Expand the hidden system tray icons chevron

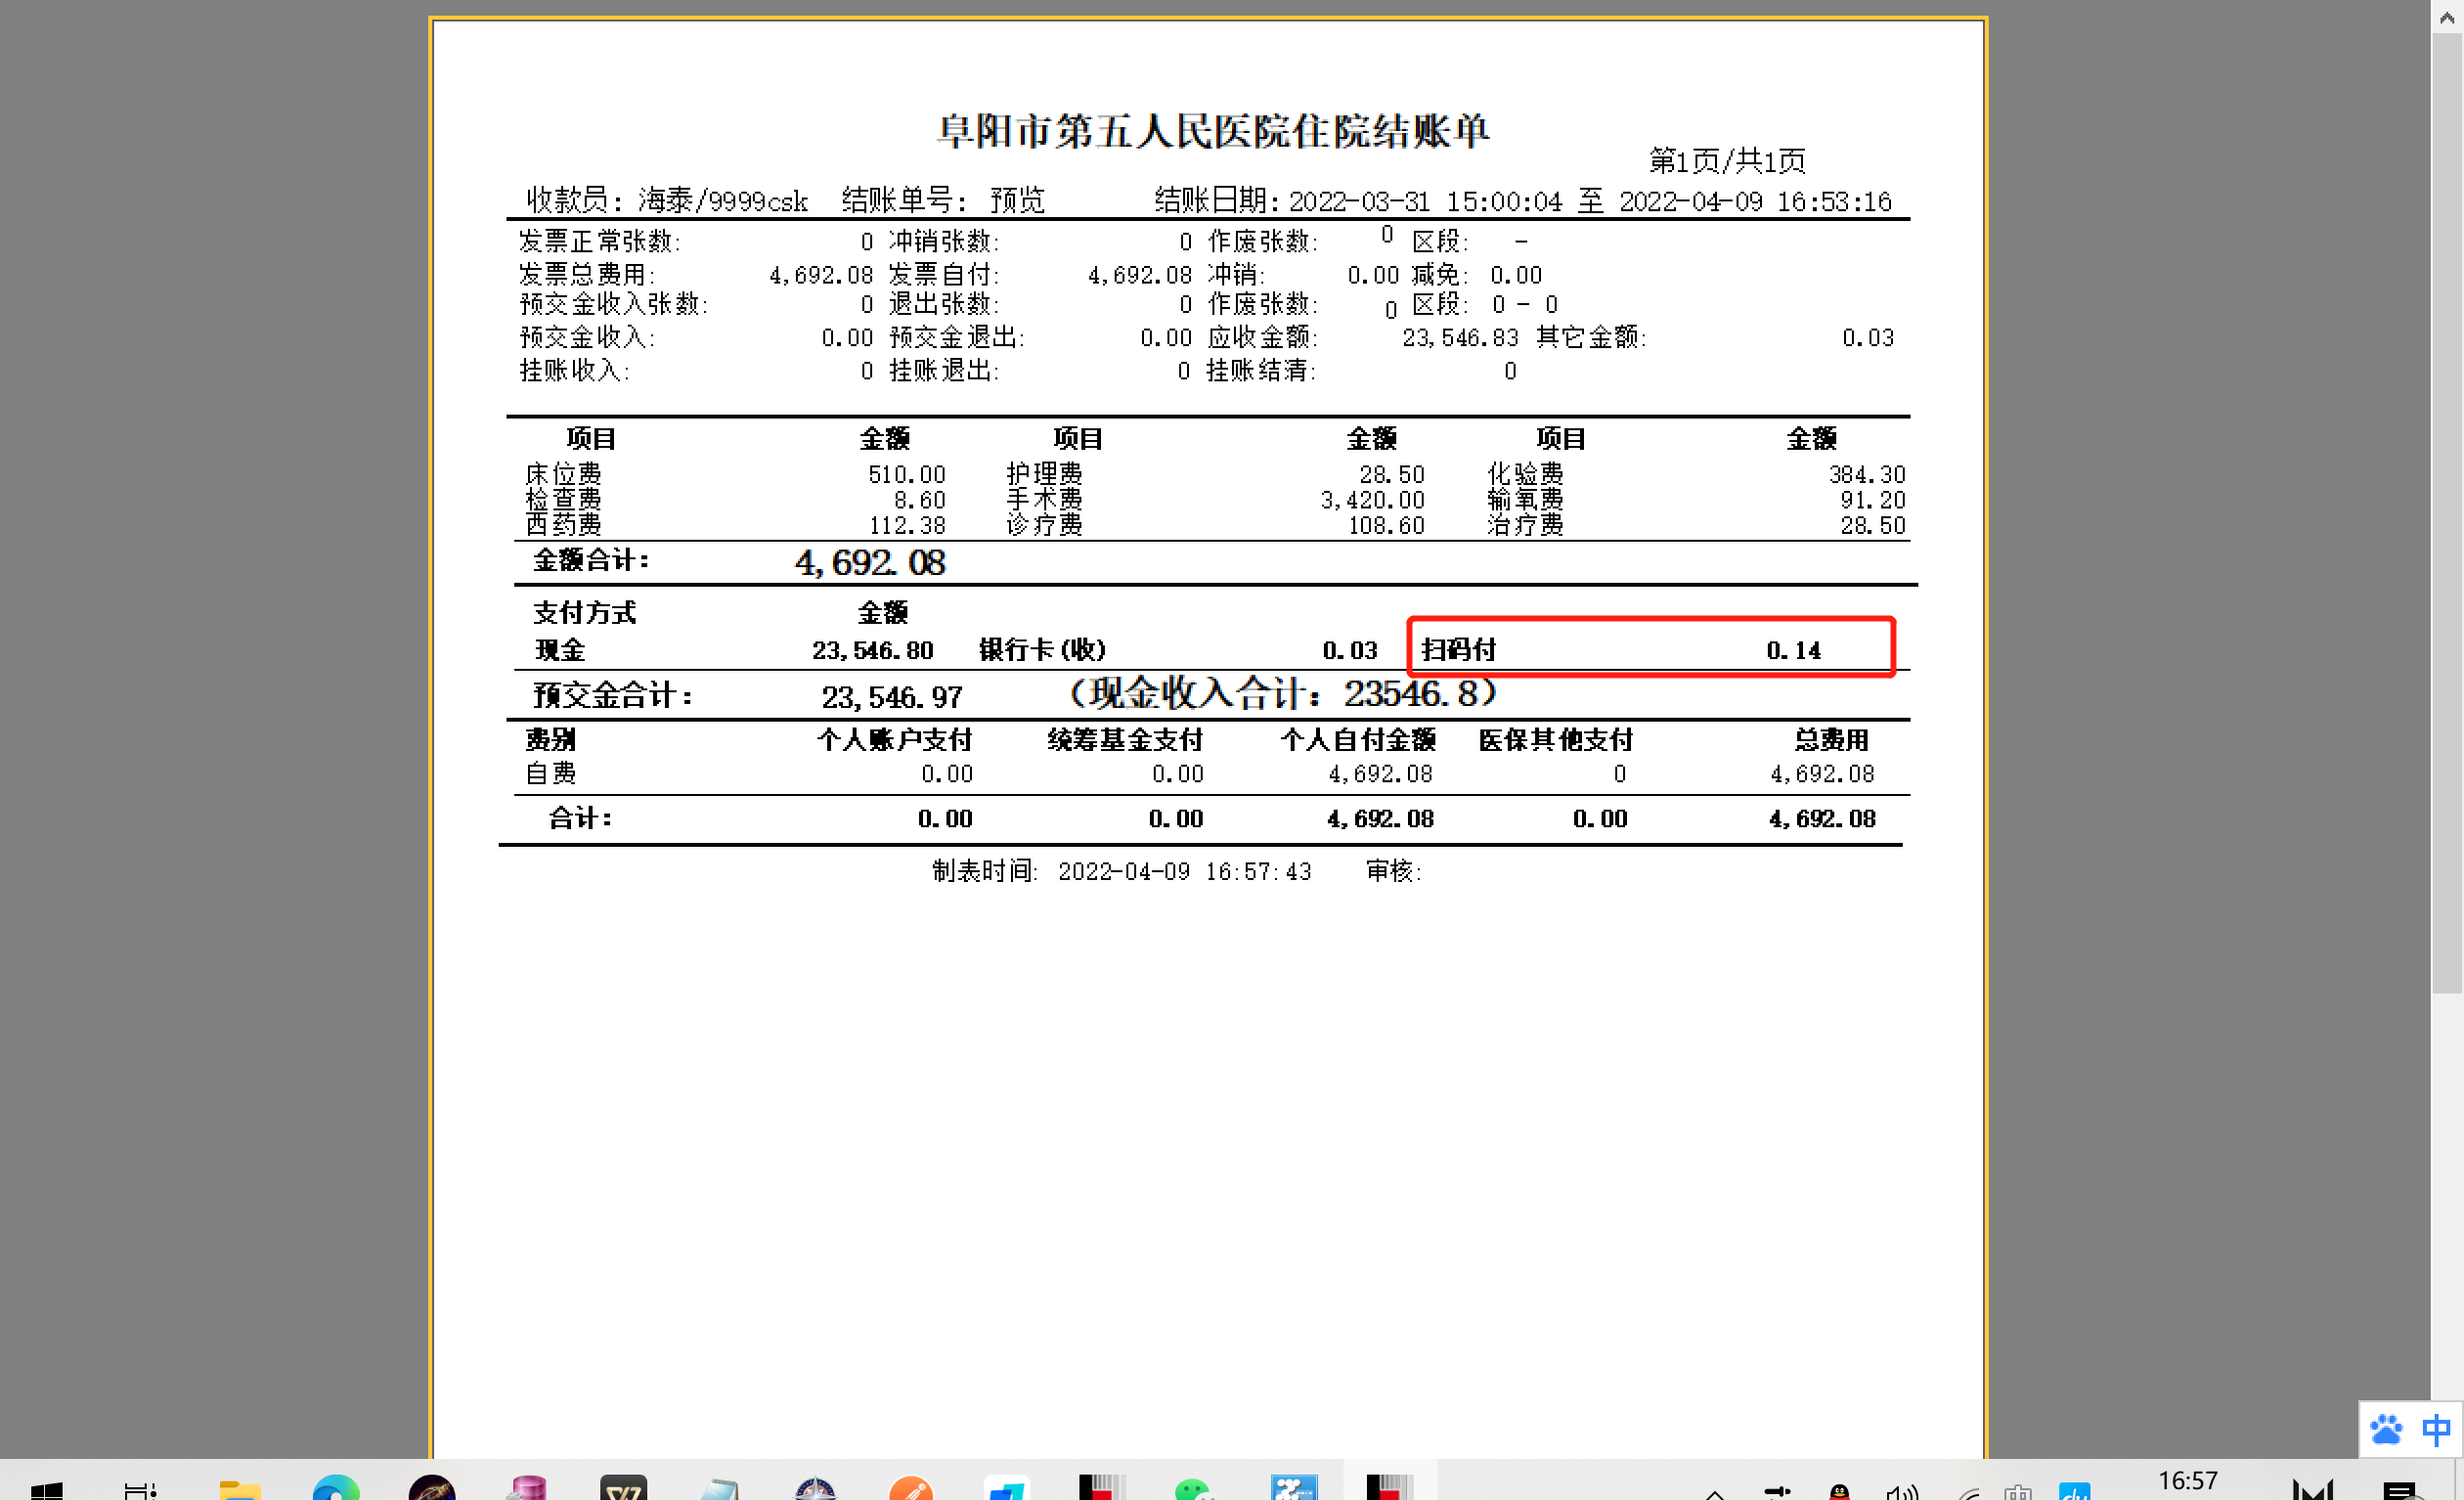point(1714,1493)
